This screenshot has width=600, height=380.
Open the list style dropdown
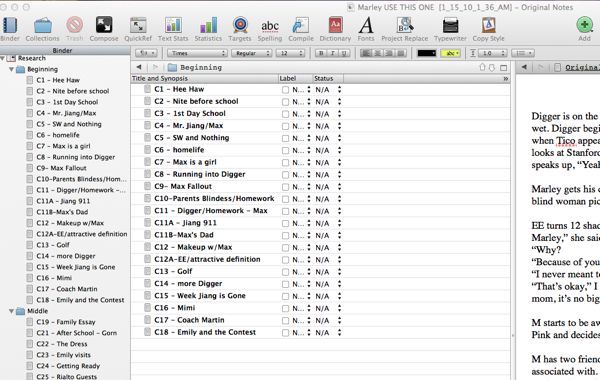pyautogui.click(x=523, y=53)
